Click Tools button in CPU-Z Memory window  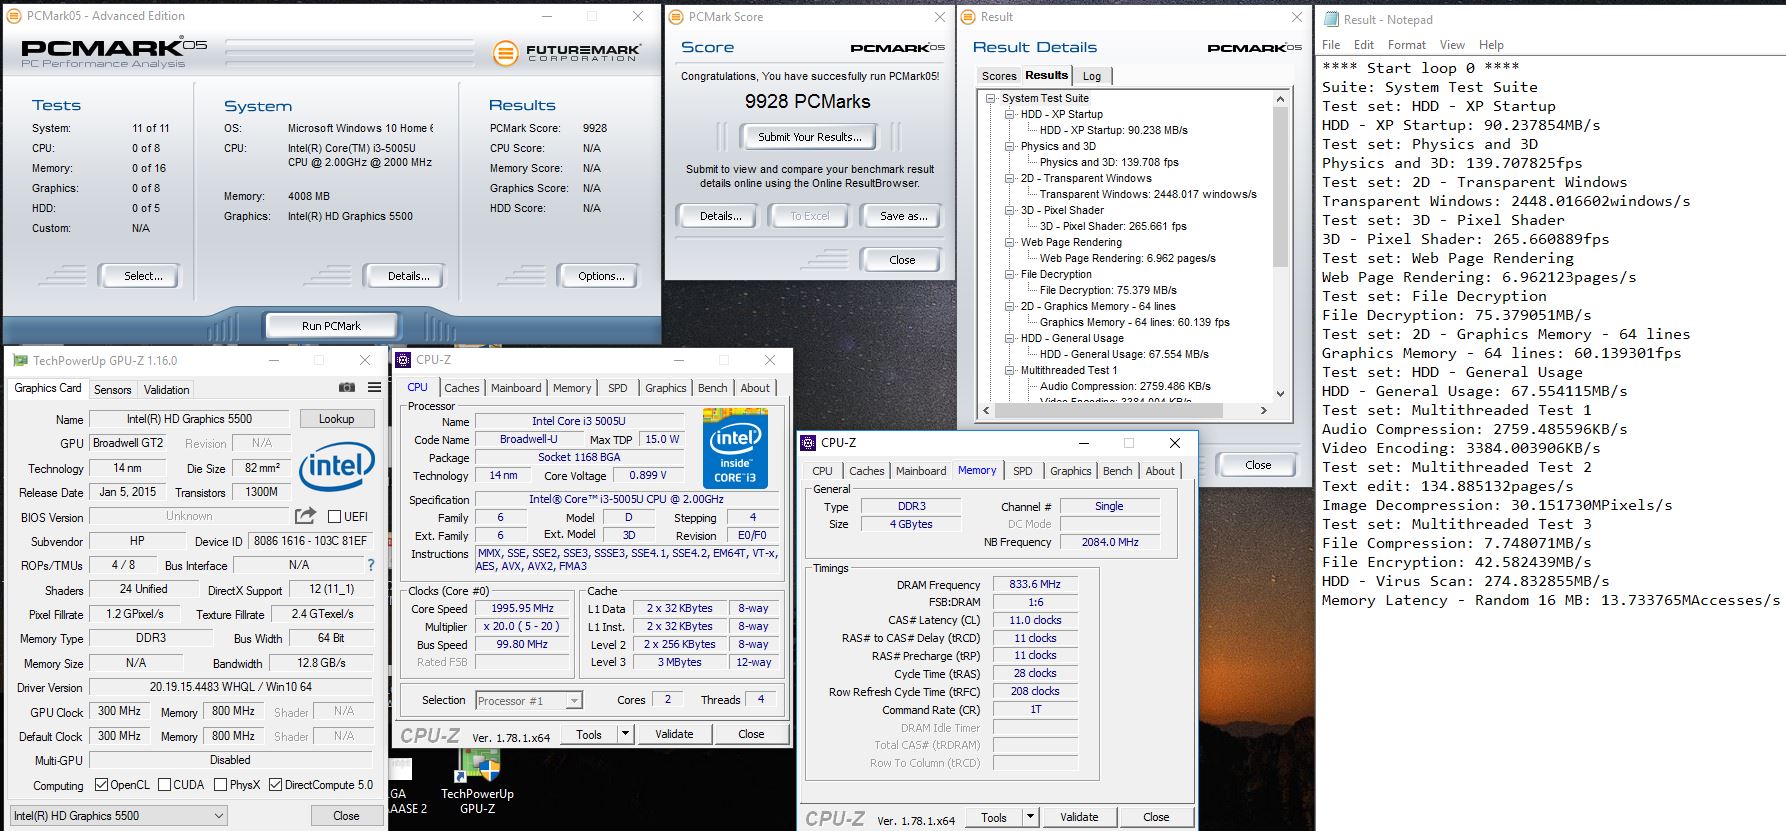[994, 817]
